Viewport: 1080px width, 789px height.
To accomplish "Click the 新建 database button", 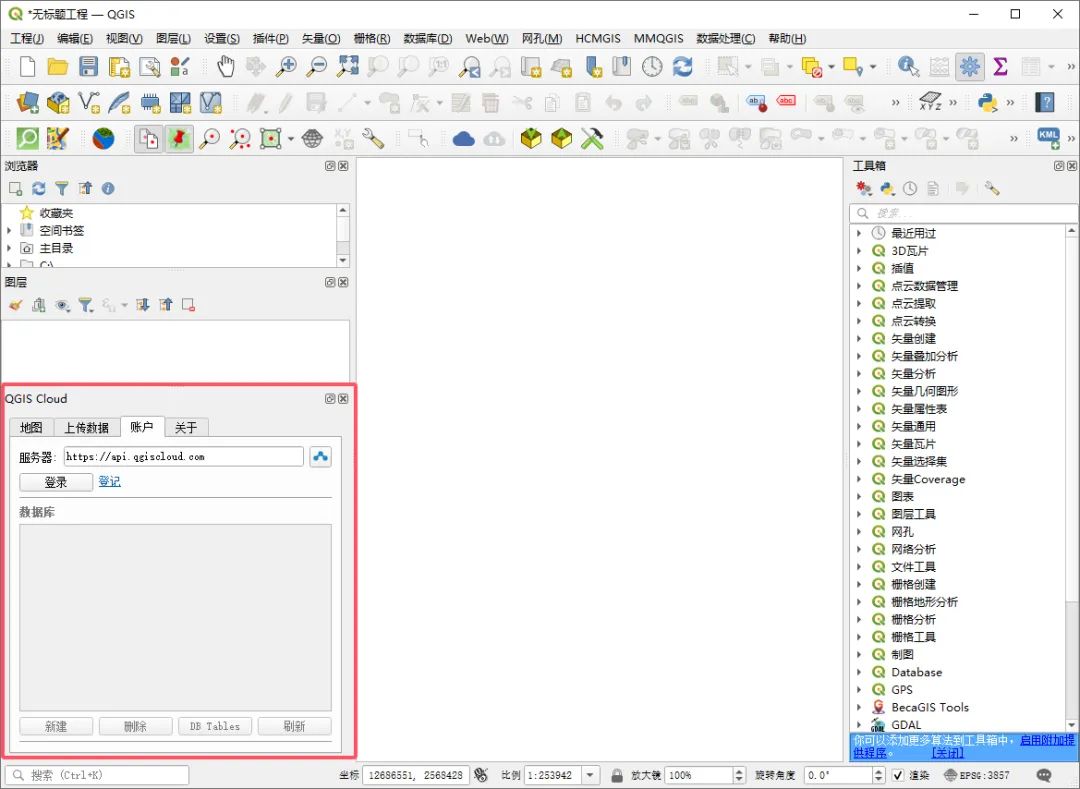I will [56, 726].
